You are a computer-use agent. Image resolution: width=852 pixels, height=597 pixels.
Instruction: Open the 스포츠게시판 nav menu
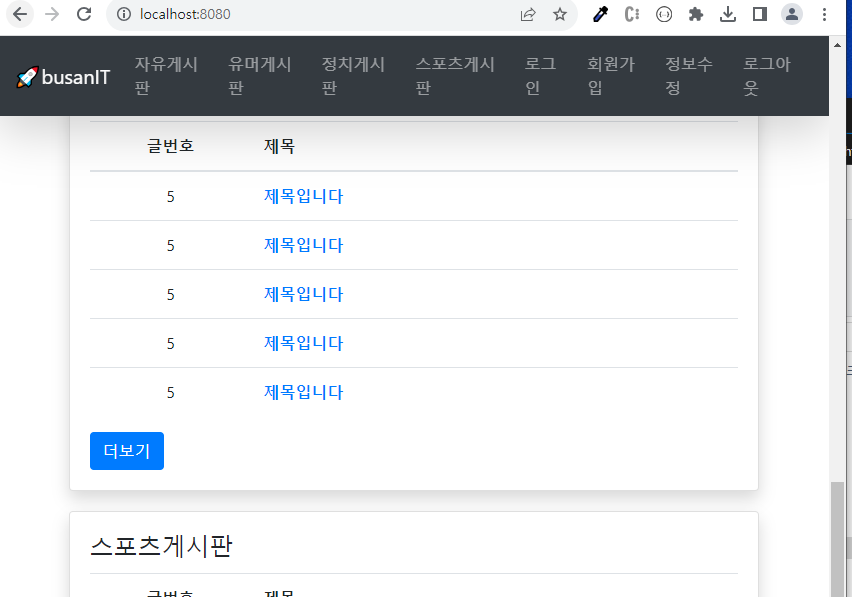pyautogui.click(x=455, y=76)
